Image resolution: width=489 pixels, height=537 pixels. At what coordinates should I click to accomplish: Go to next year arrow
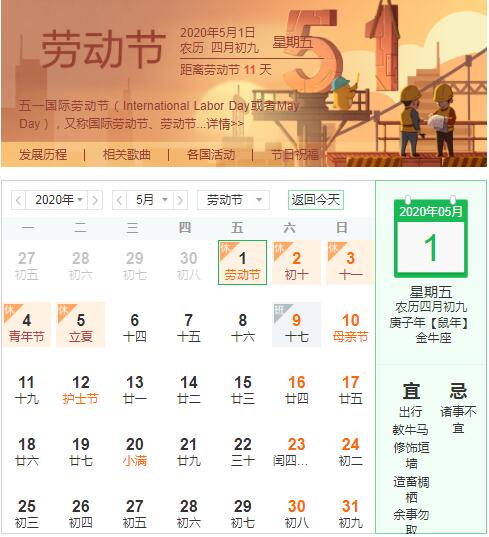pyautogui.click(x=95, y=200)
